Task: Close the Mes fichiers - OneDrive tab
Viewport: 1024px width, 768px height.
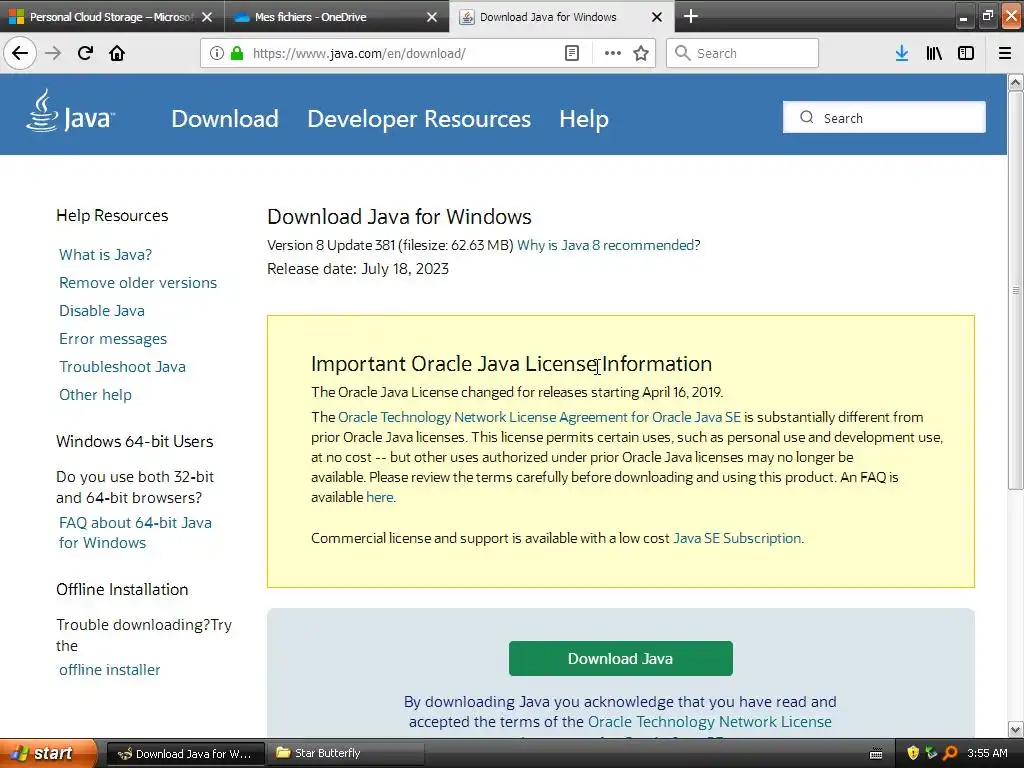Action: click(x=432, y=17)
